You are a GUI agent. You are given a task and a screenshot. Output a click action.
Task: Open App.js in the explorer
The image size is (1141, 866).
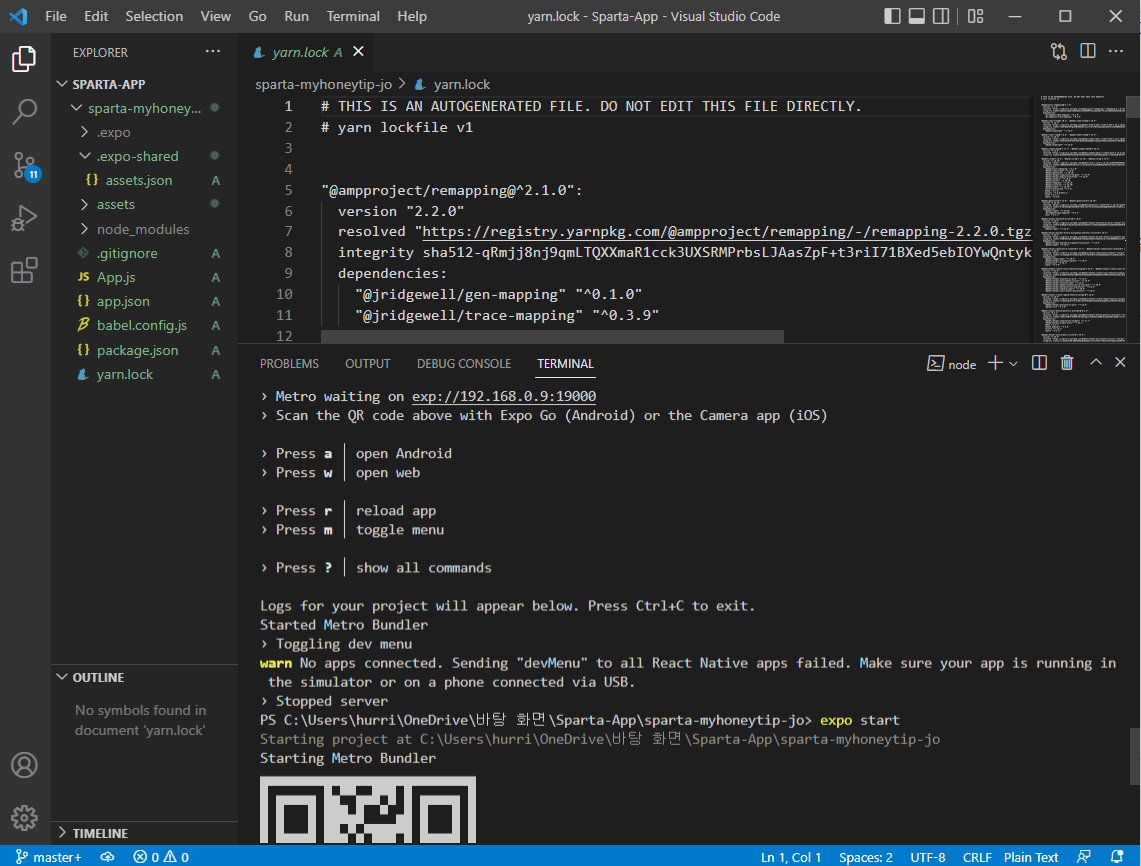(145, 277)
